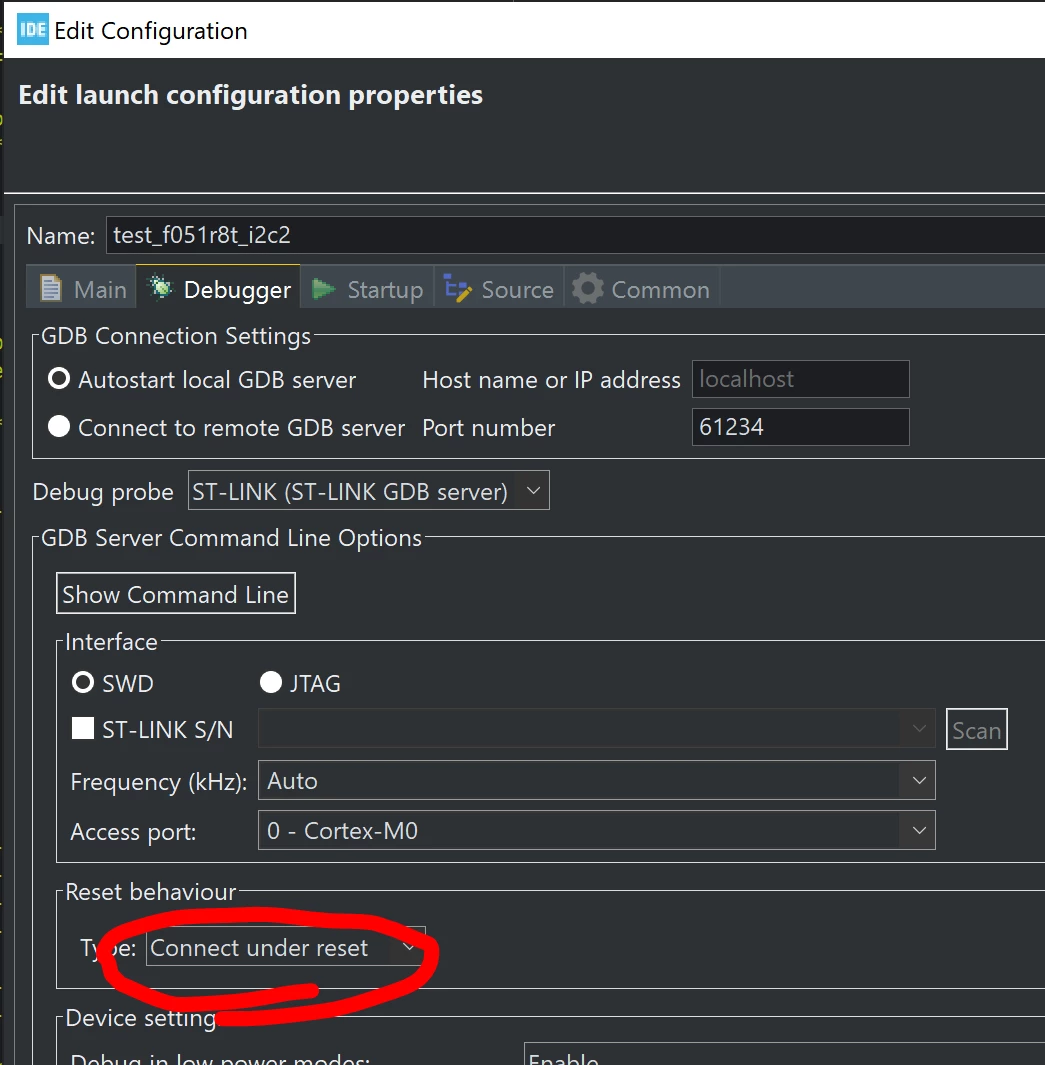Switch to the Main tab

82,289
